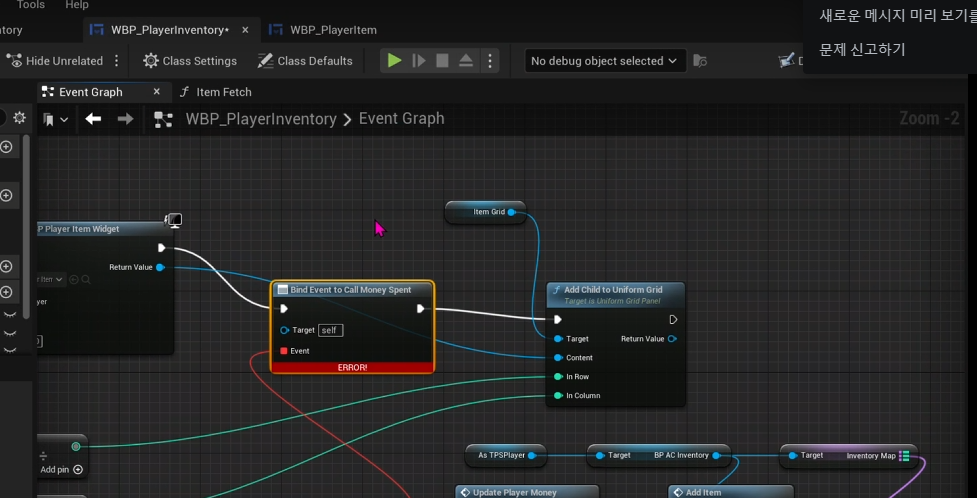Viewport: 977px width, 498px height.
Task: Click the forward navigation arrow
Action: [125, 118]
